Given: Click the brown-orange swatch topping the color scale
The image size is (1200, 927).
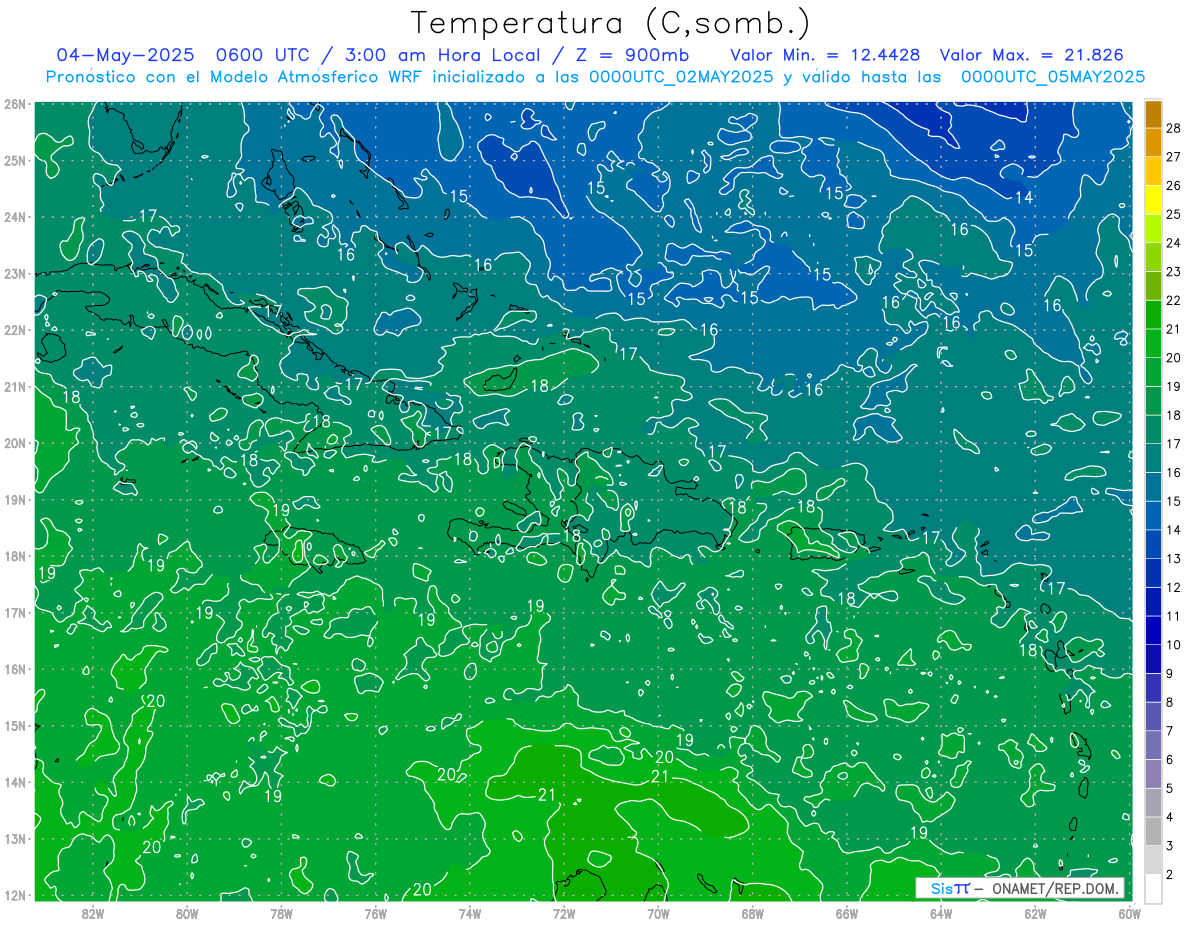Looking at the screenshot, I should click(1154, 114).
